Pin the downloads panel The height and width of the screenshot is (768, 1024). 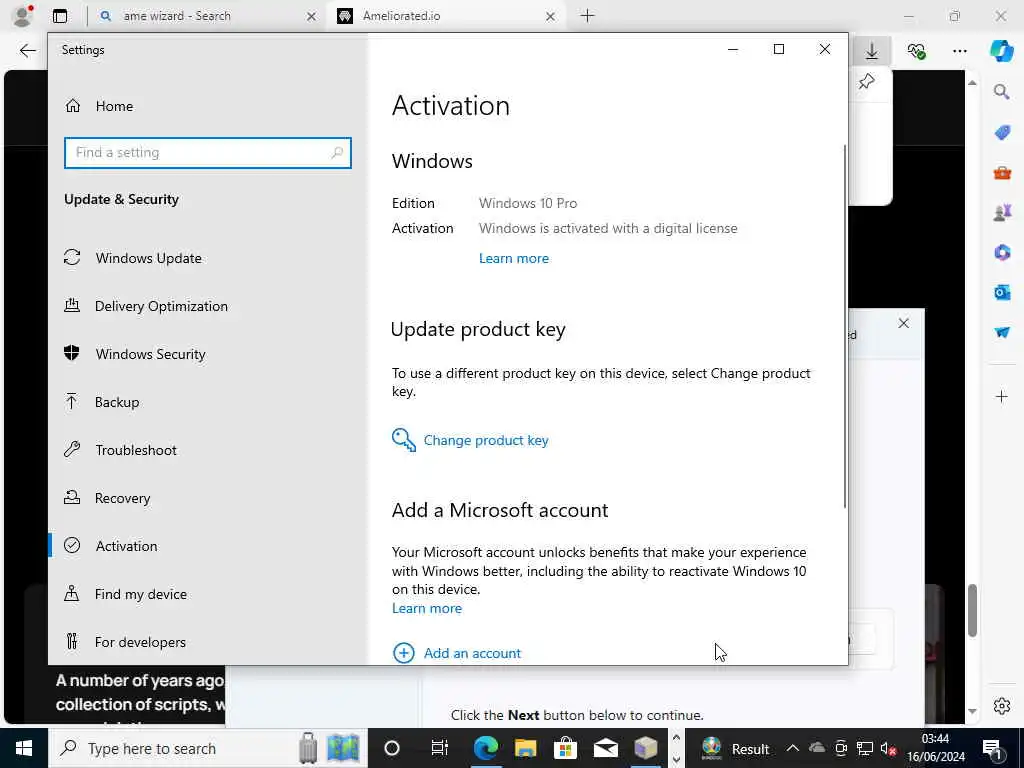point(867,82)
